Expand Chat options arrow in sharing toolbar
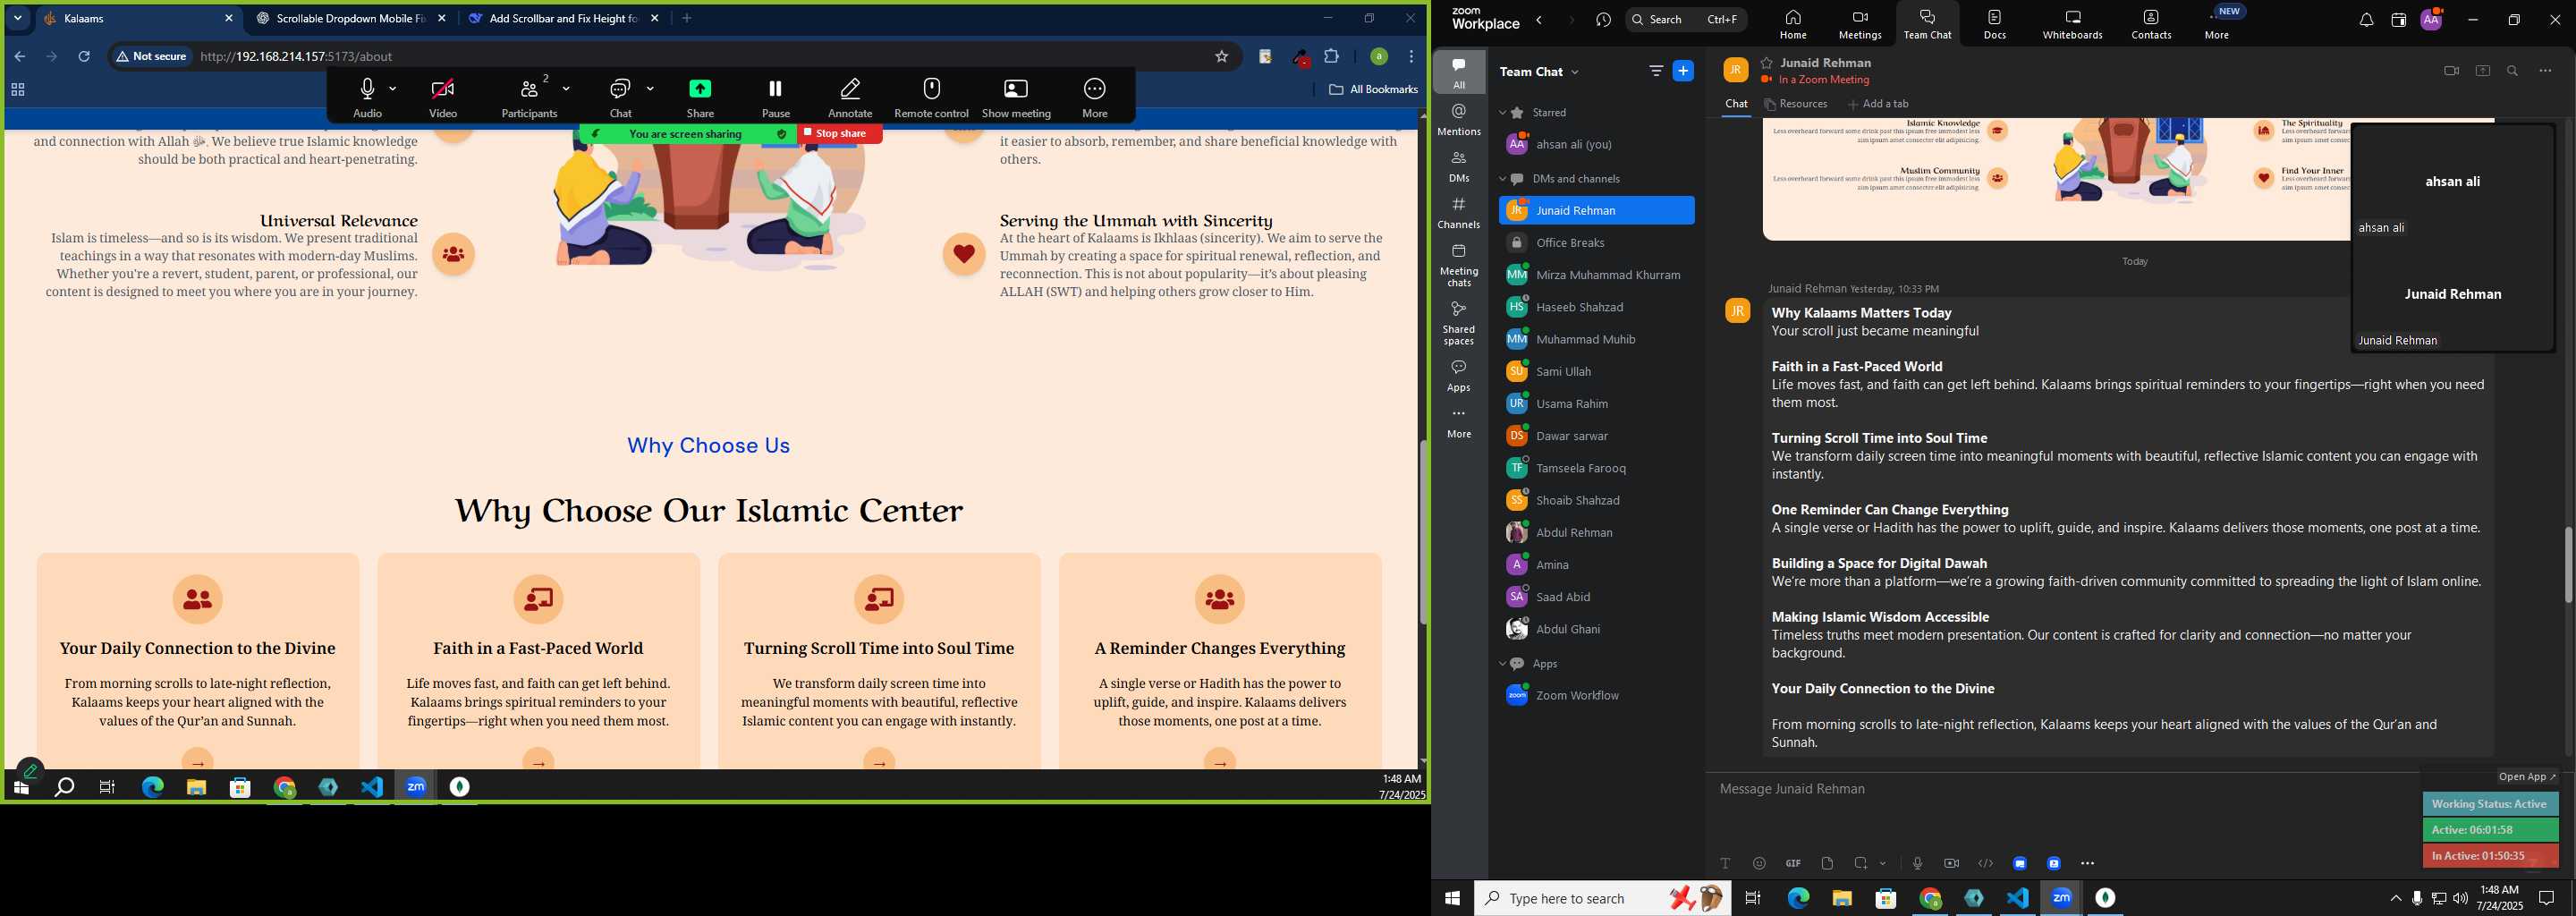Image resolution: width=2576 pixels, height=916 pixels. (x=650, y=88)
